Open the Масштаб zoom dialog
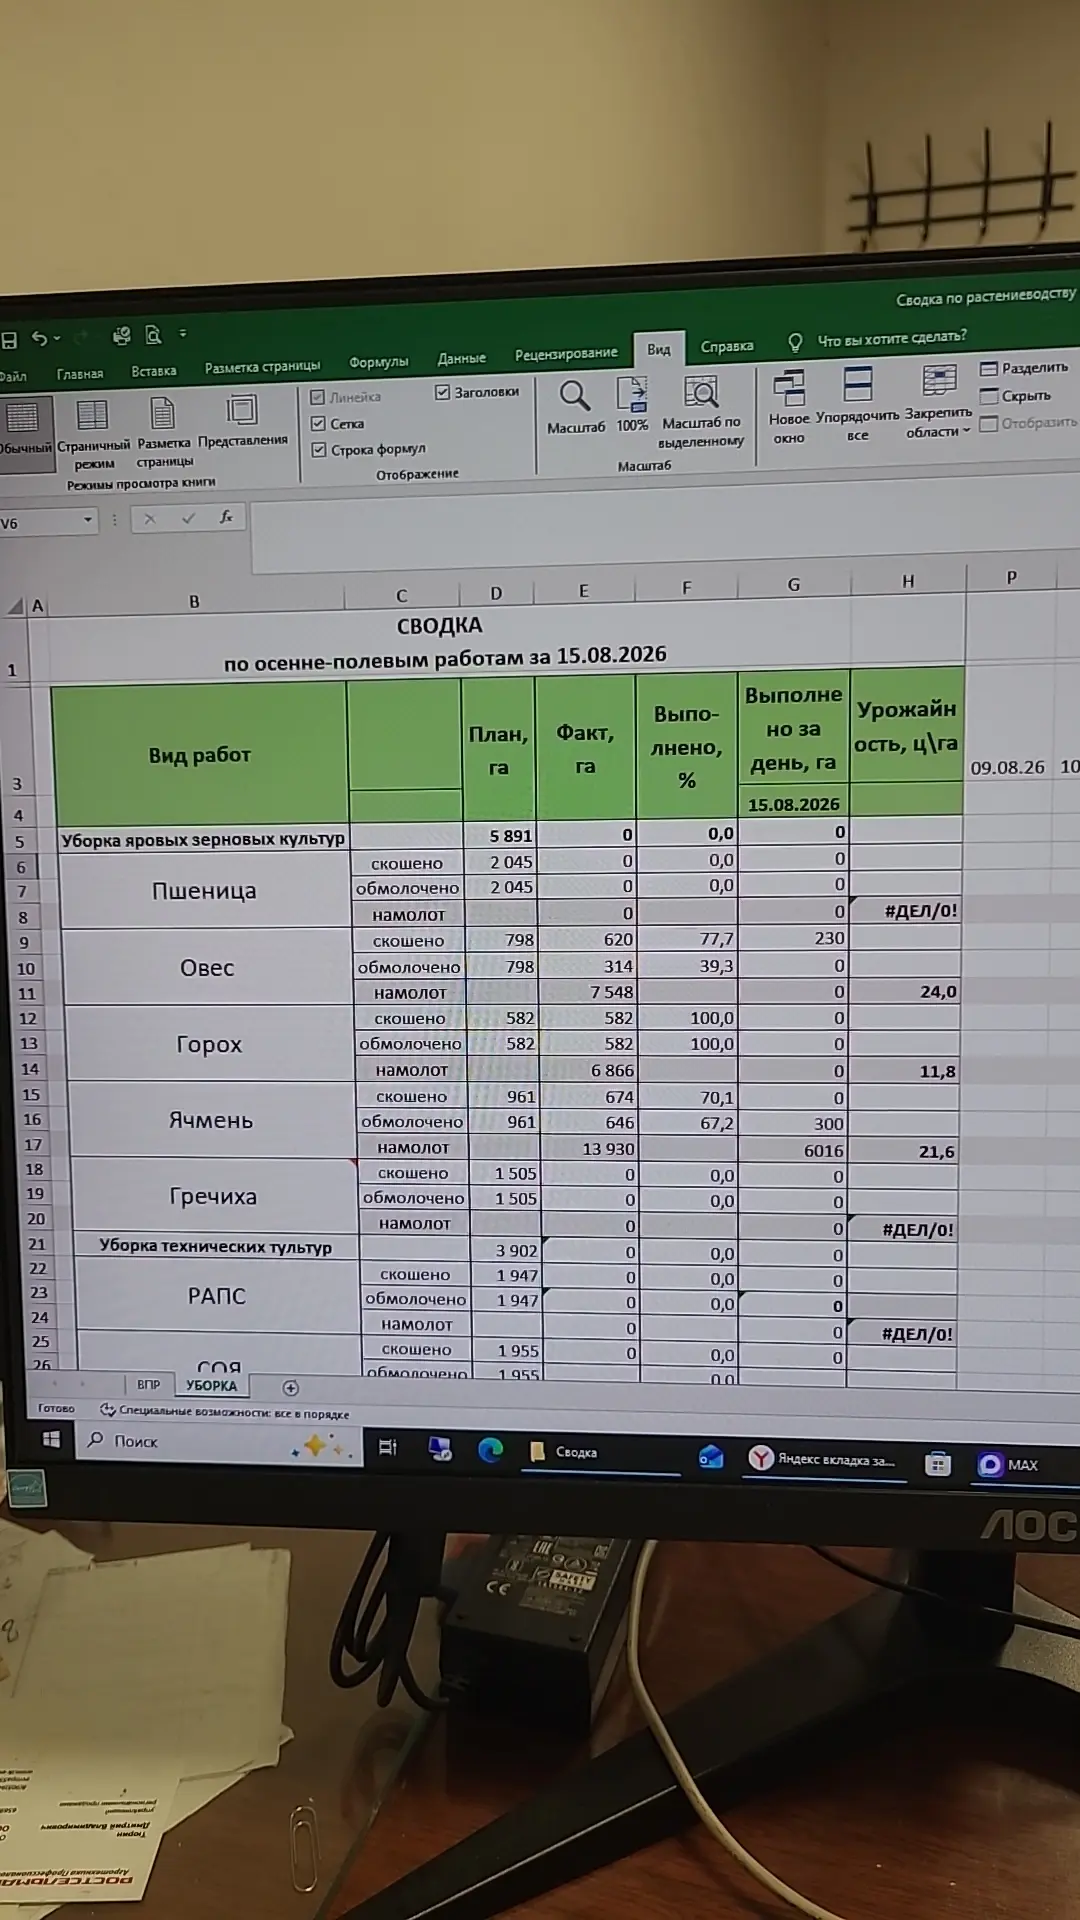Image resolution: width=1080 pixels, height=1920 pixels. pyautogui.click(x=576, y=407)
